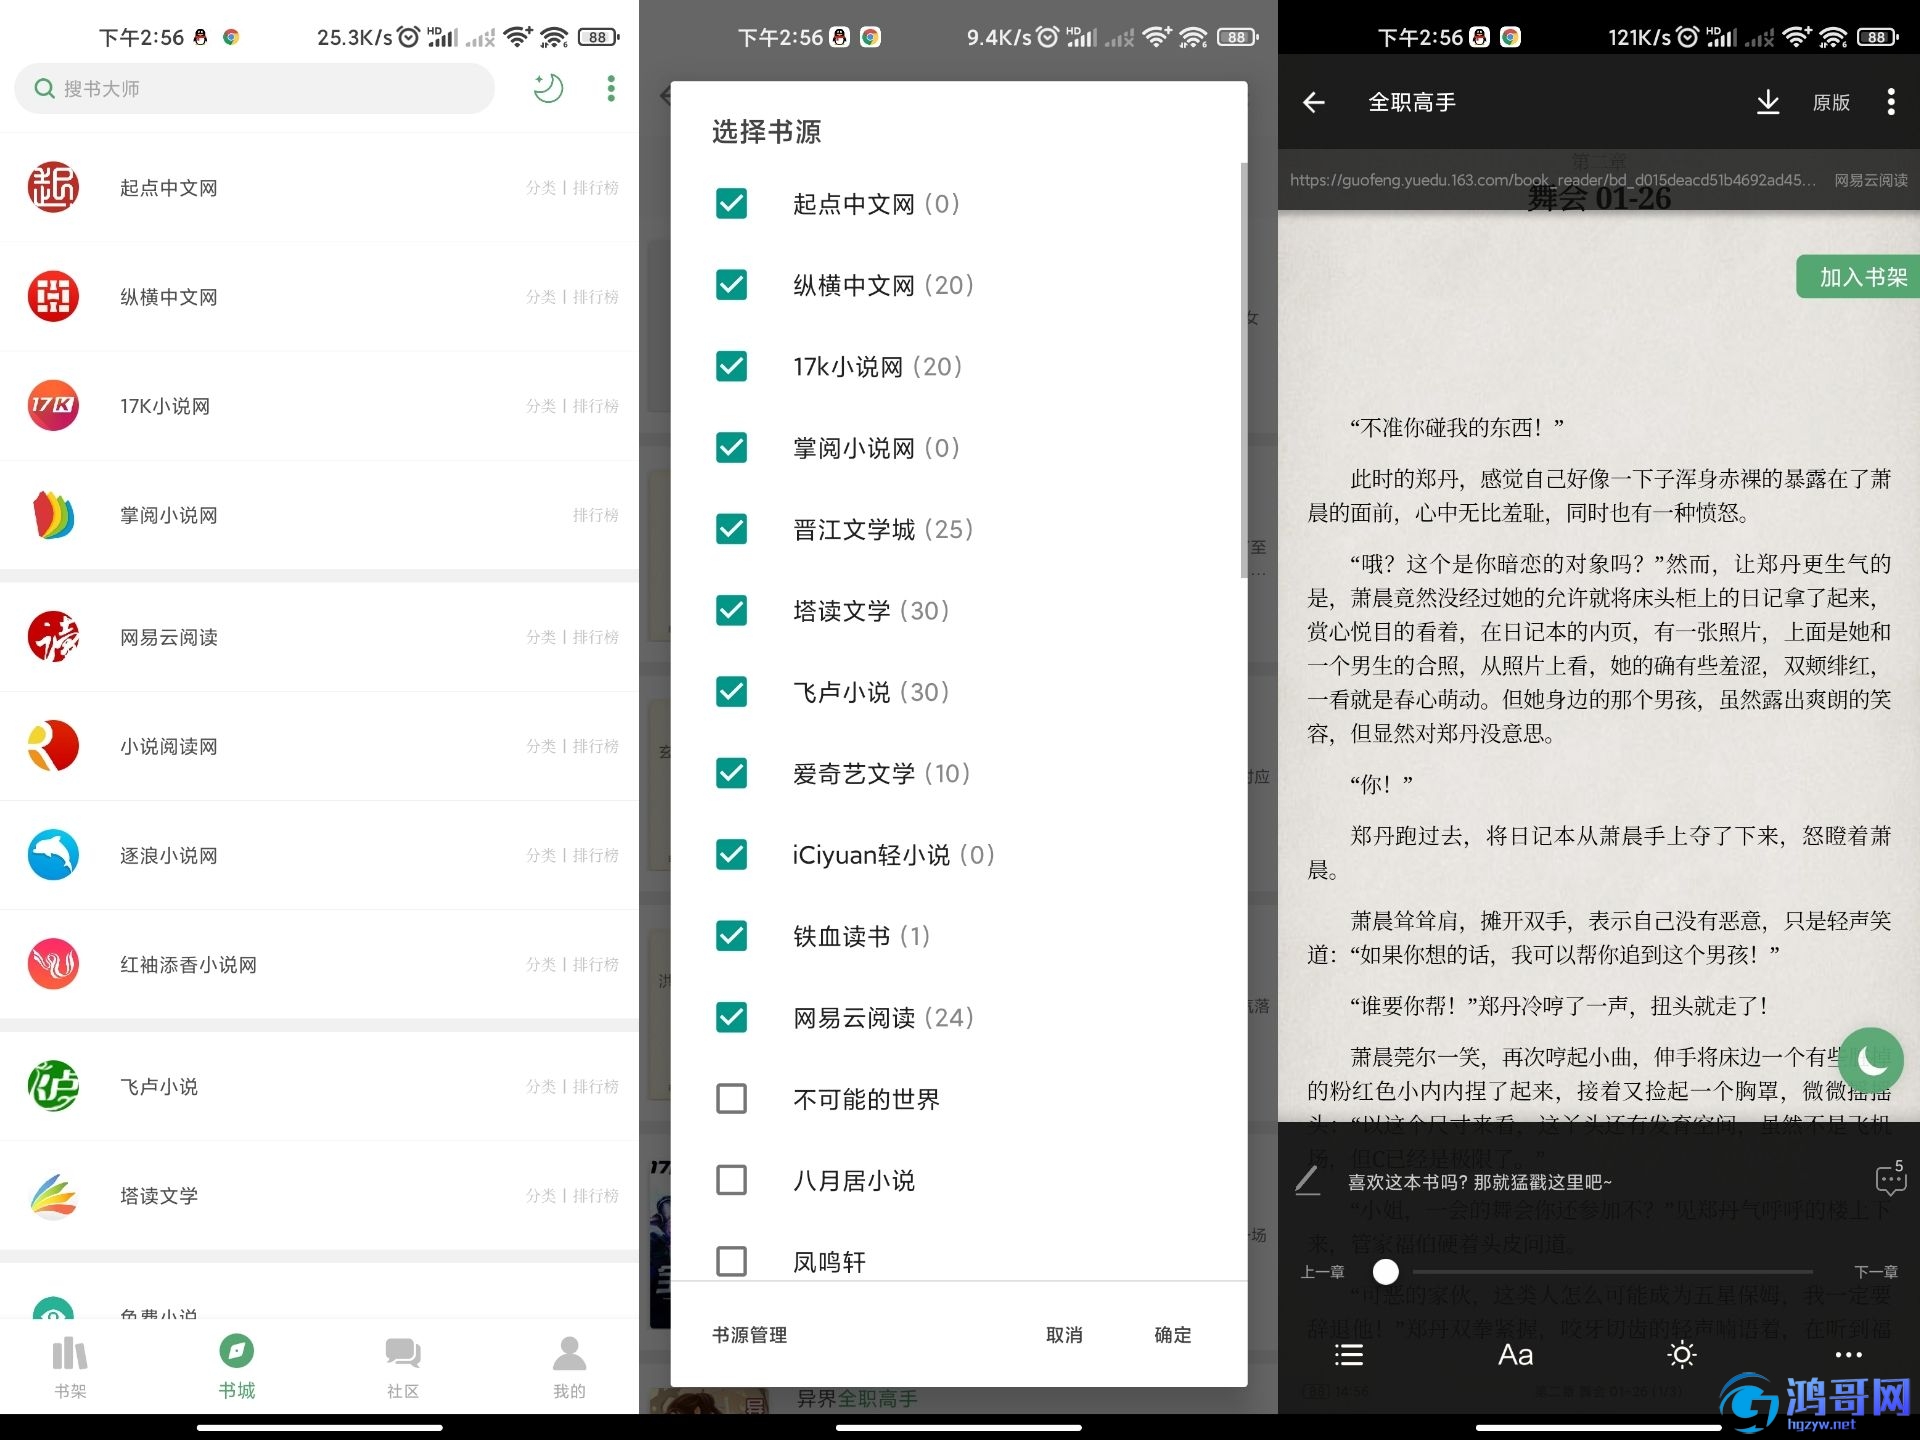
Task: Open 排行榜 for 掌阅小说网
Action: click(x=596, y=515)
